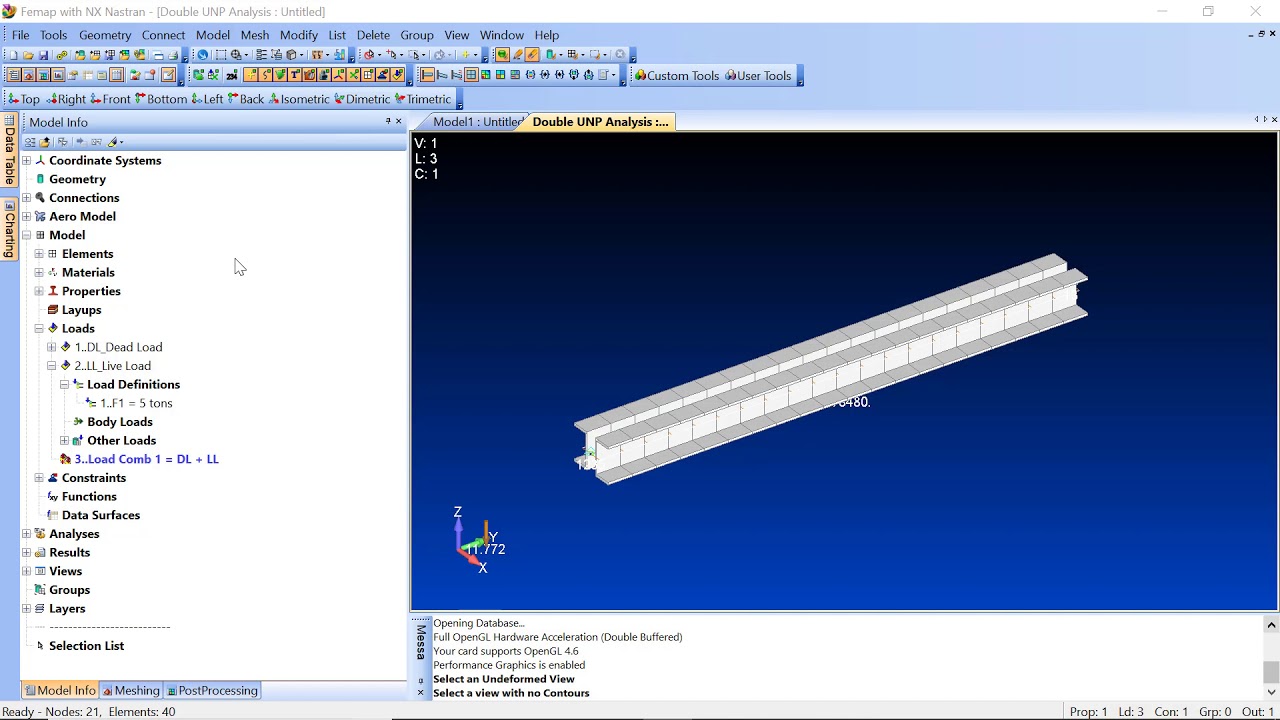Toggle the highlighted green select icon in top toolbar
The height and width of the screenshot is (720, 1280).
(x=502, y=55)
